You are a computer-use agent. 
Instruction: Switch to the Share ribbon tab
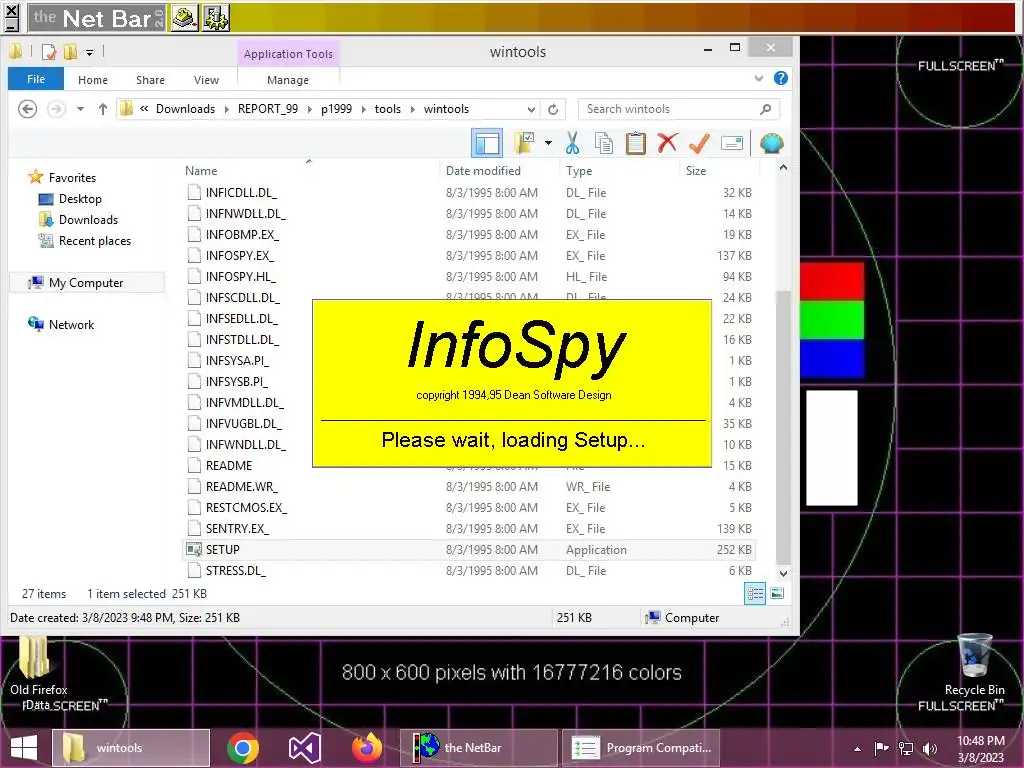[x=150, y=80]
